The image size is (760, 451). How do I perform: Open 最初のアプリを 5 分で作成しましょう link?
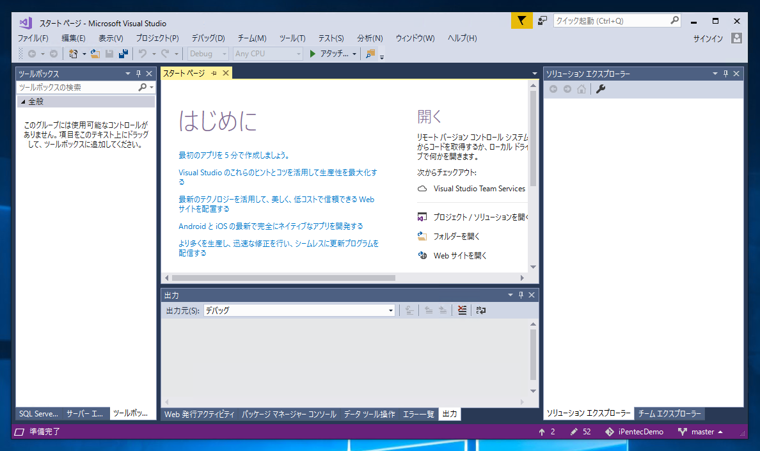tap(234, 155)
